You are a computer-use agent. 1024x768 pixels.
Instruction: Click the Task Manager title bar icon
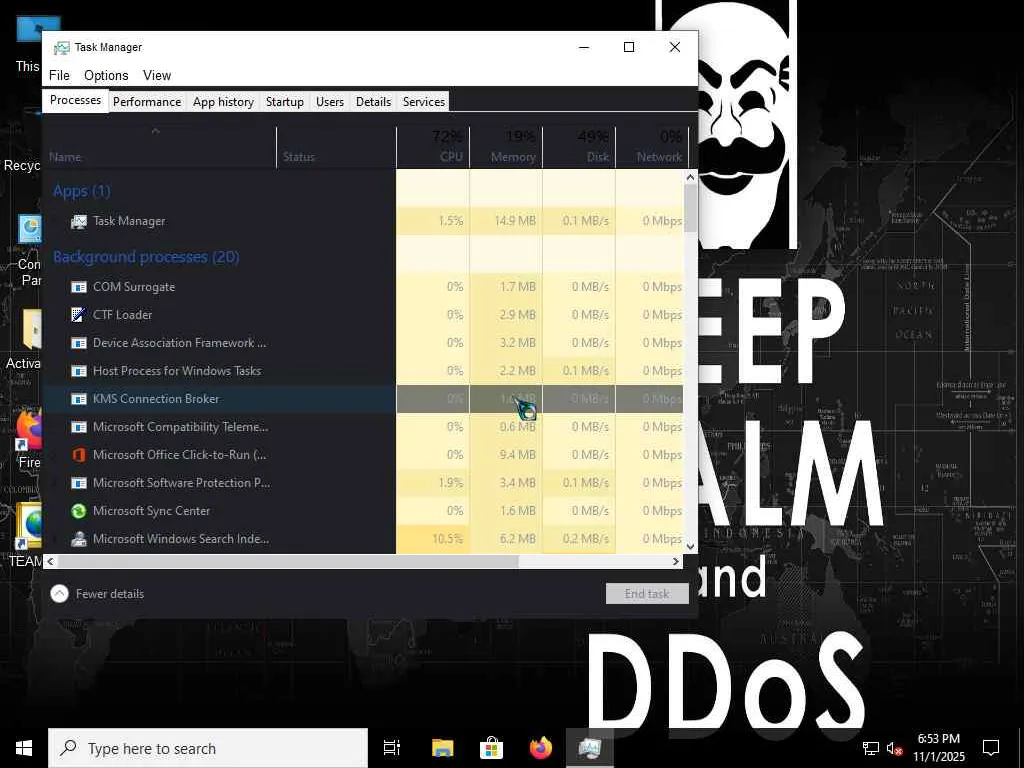pos(61,48)
